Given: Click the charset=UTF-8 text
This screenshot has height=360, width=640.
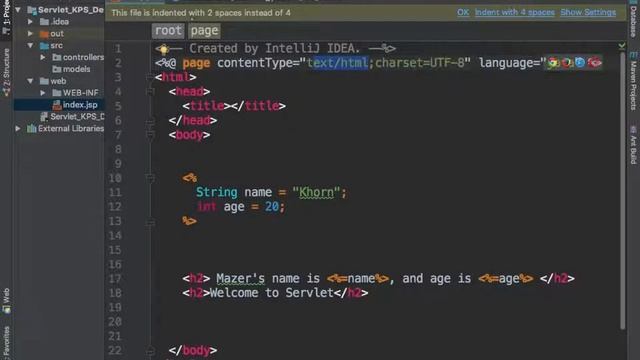Looking at the screenshot, I should click(419, 63).
